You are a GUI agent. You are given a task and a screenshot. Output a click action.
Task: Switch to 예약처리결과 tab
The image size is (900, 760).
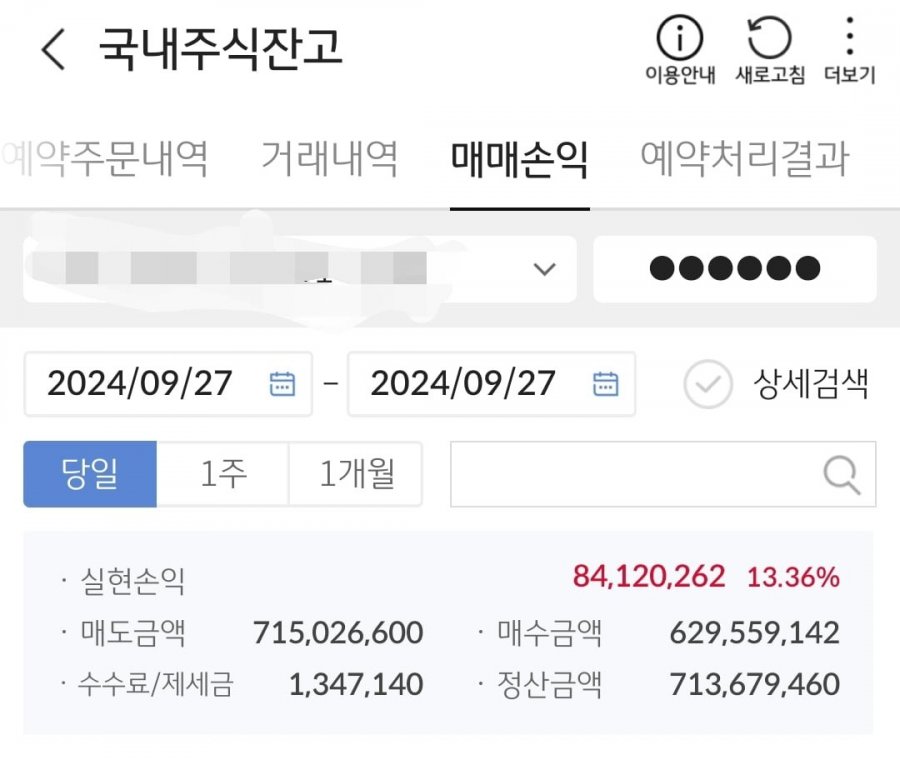[x=744, y=158]
